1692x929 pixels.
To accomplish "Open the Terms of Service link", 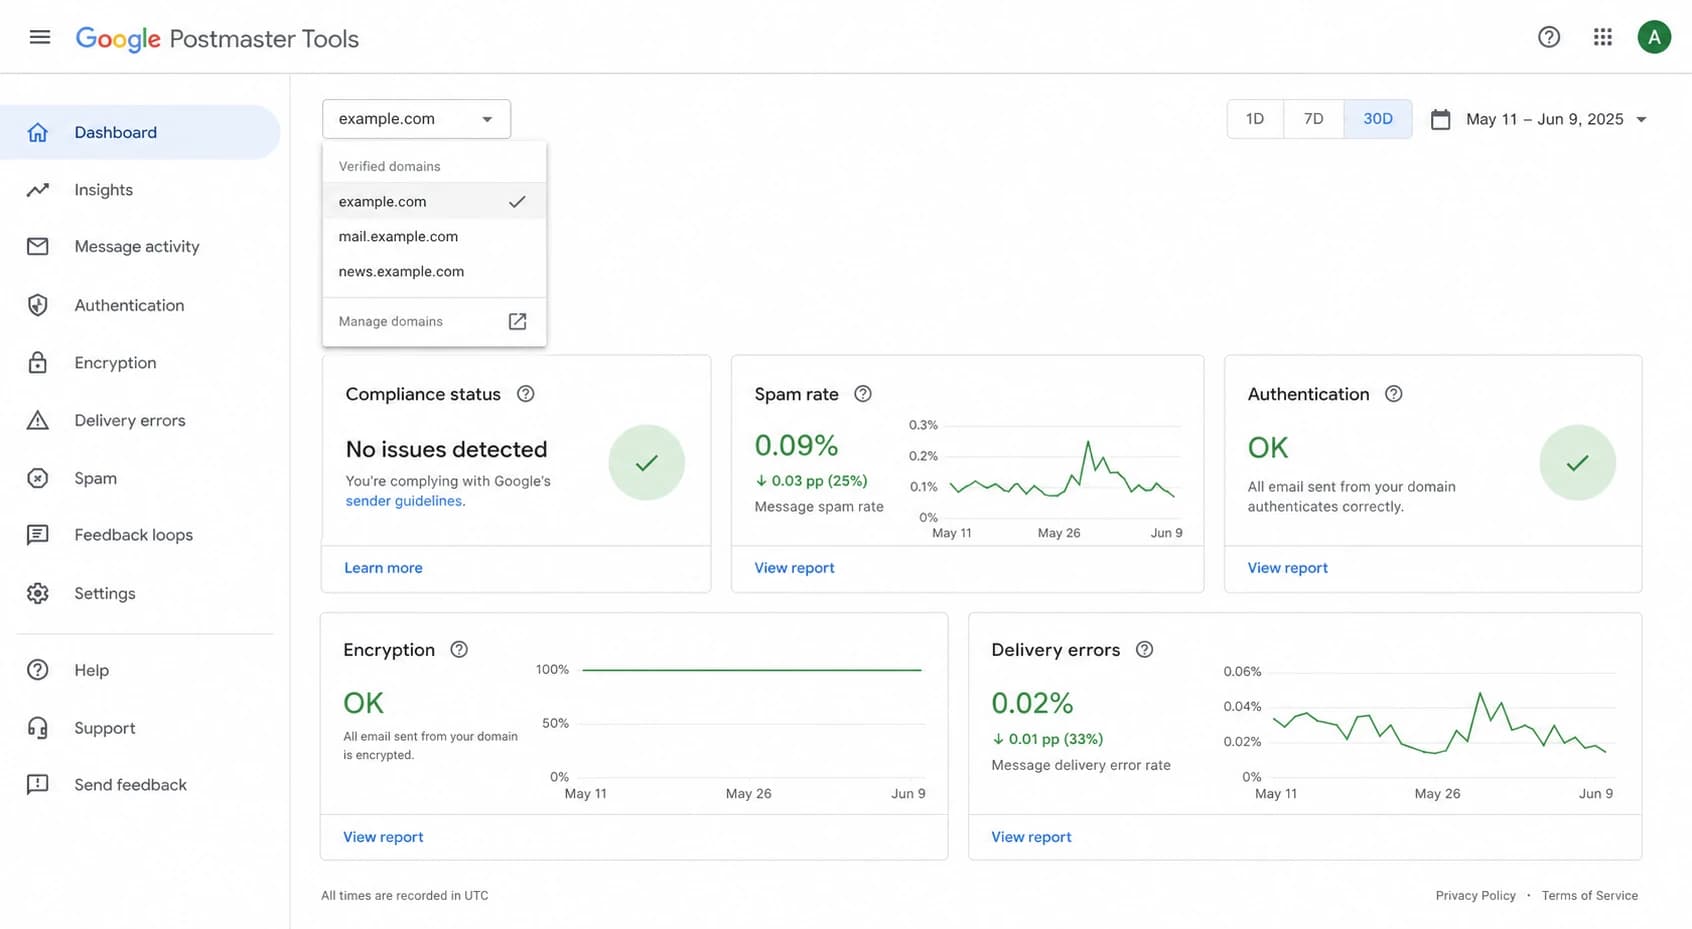I will 1589,895.
